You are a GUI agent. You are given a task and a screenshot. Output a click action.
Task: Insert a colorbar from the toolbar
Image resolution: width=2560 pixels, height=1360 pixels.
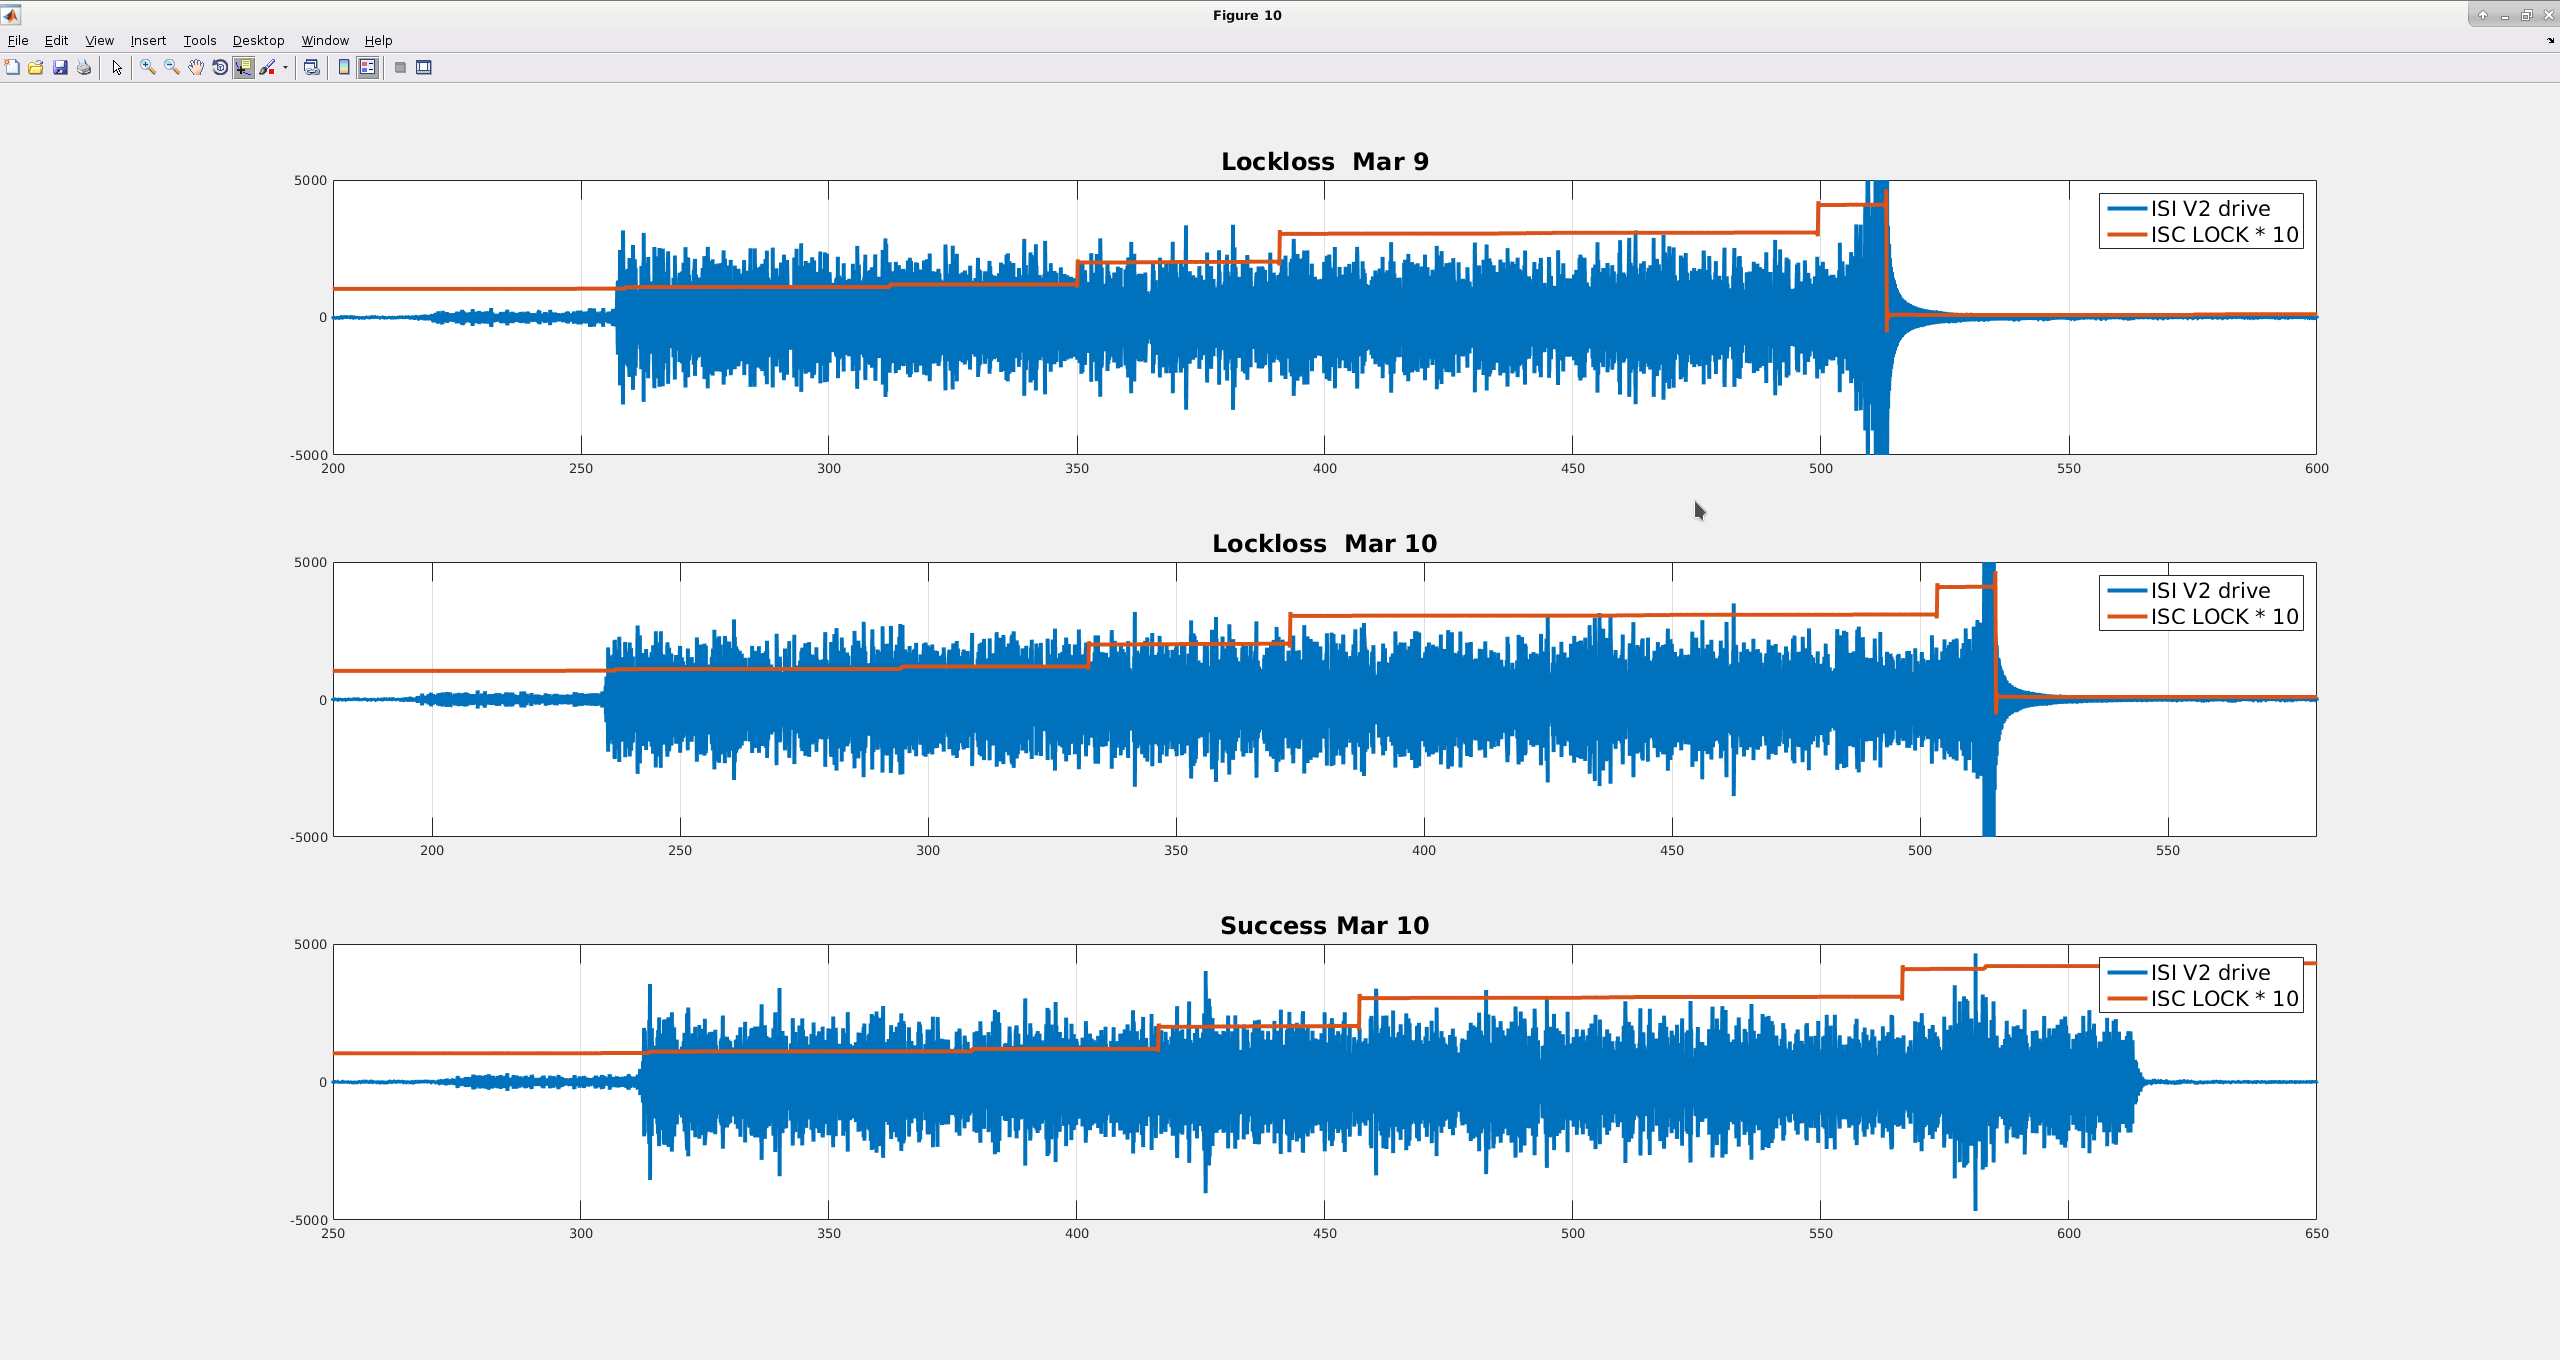coord(344,67)
